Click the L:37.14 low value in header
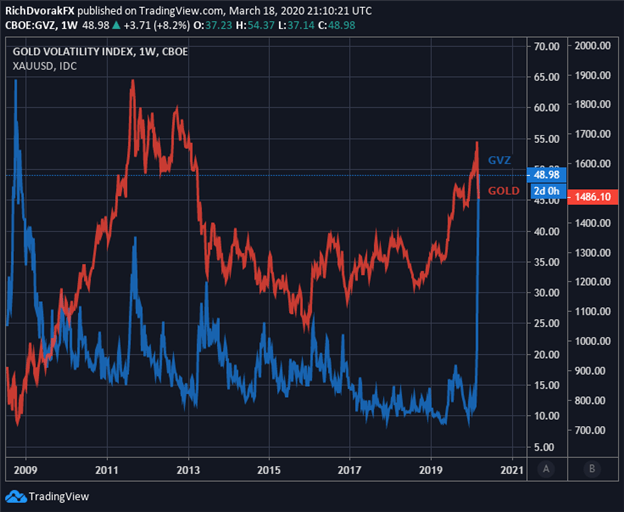 (x=296, y=25)
